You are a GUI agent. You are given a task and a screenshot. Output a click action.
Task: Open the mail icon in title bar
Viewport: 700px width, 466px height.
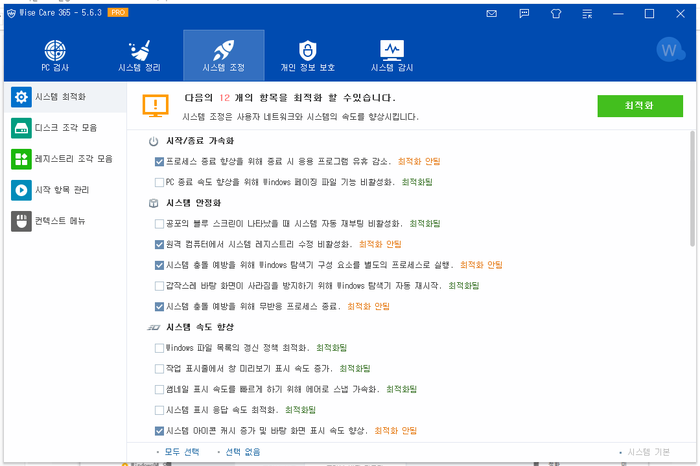pos(492,13)
